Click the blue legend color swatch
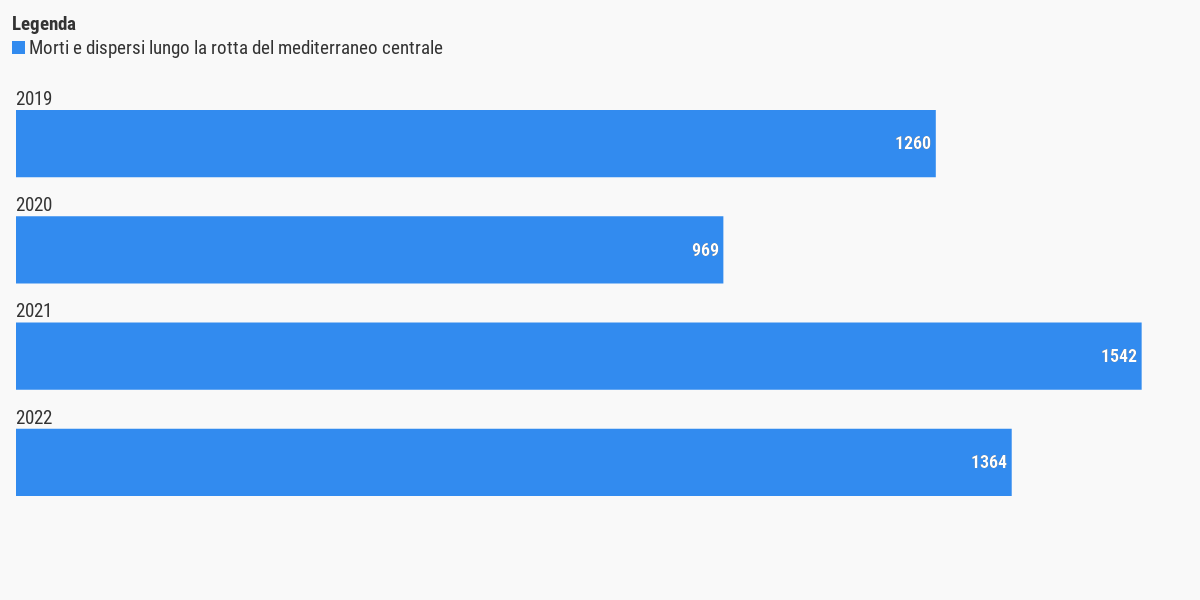 [x=18, y=48]
